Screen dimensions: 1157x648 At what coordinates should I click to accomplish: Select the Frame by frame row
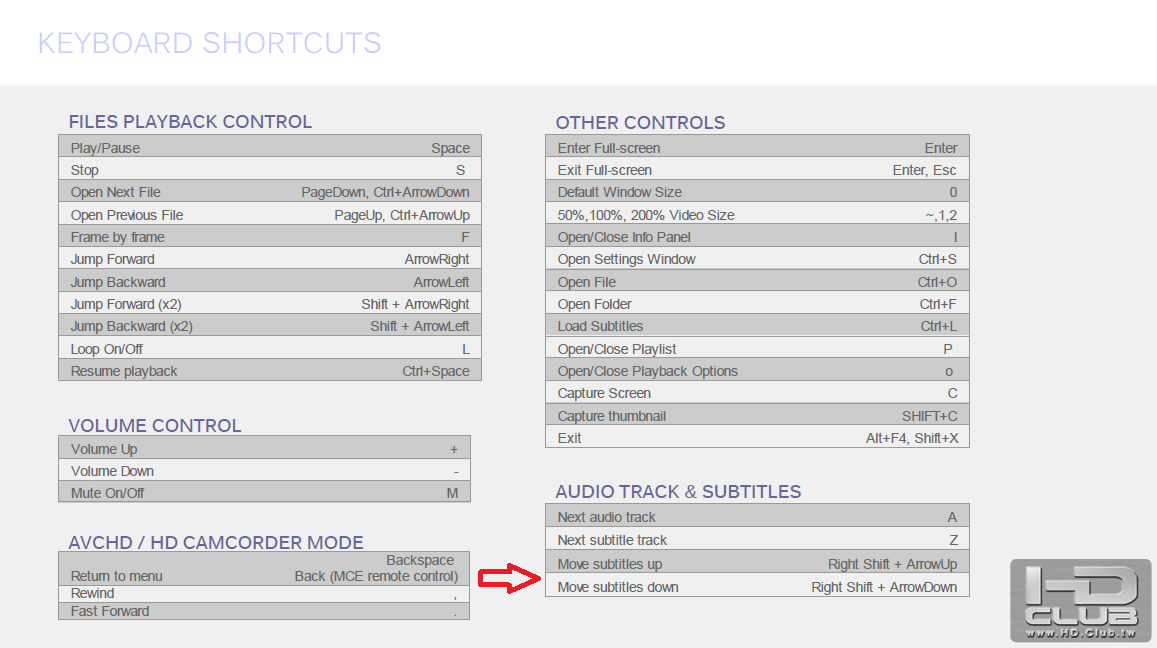[270, 237]
